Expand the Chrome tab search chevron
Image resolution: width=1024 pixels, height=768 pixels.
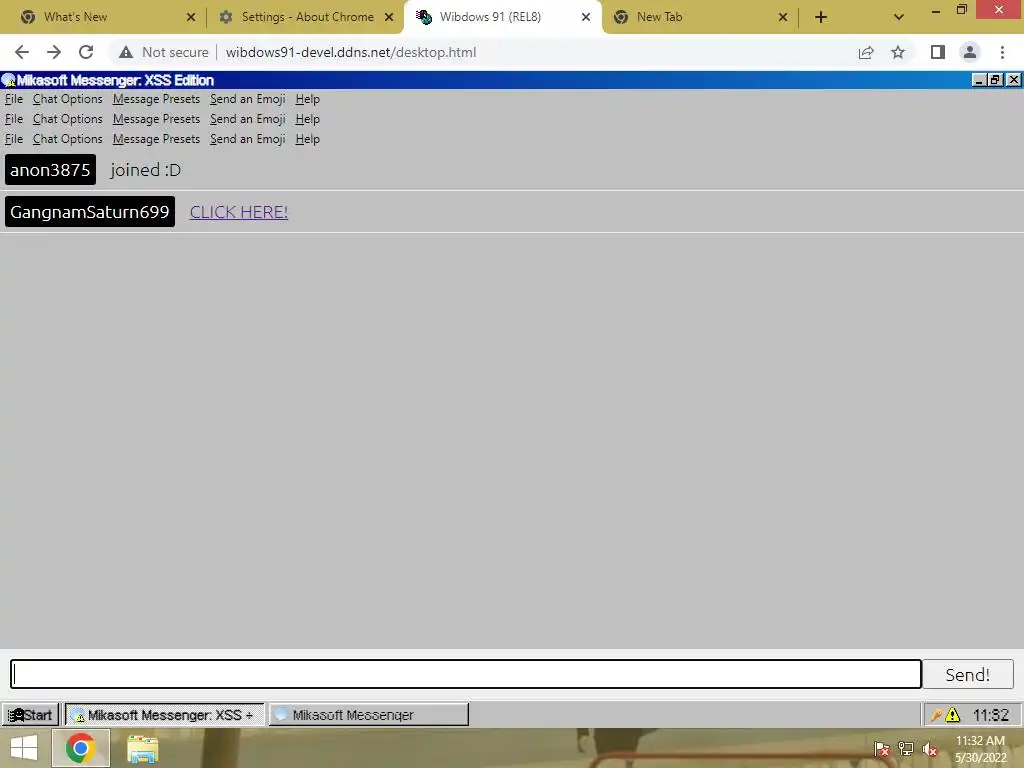[899, 17]
